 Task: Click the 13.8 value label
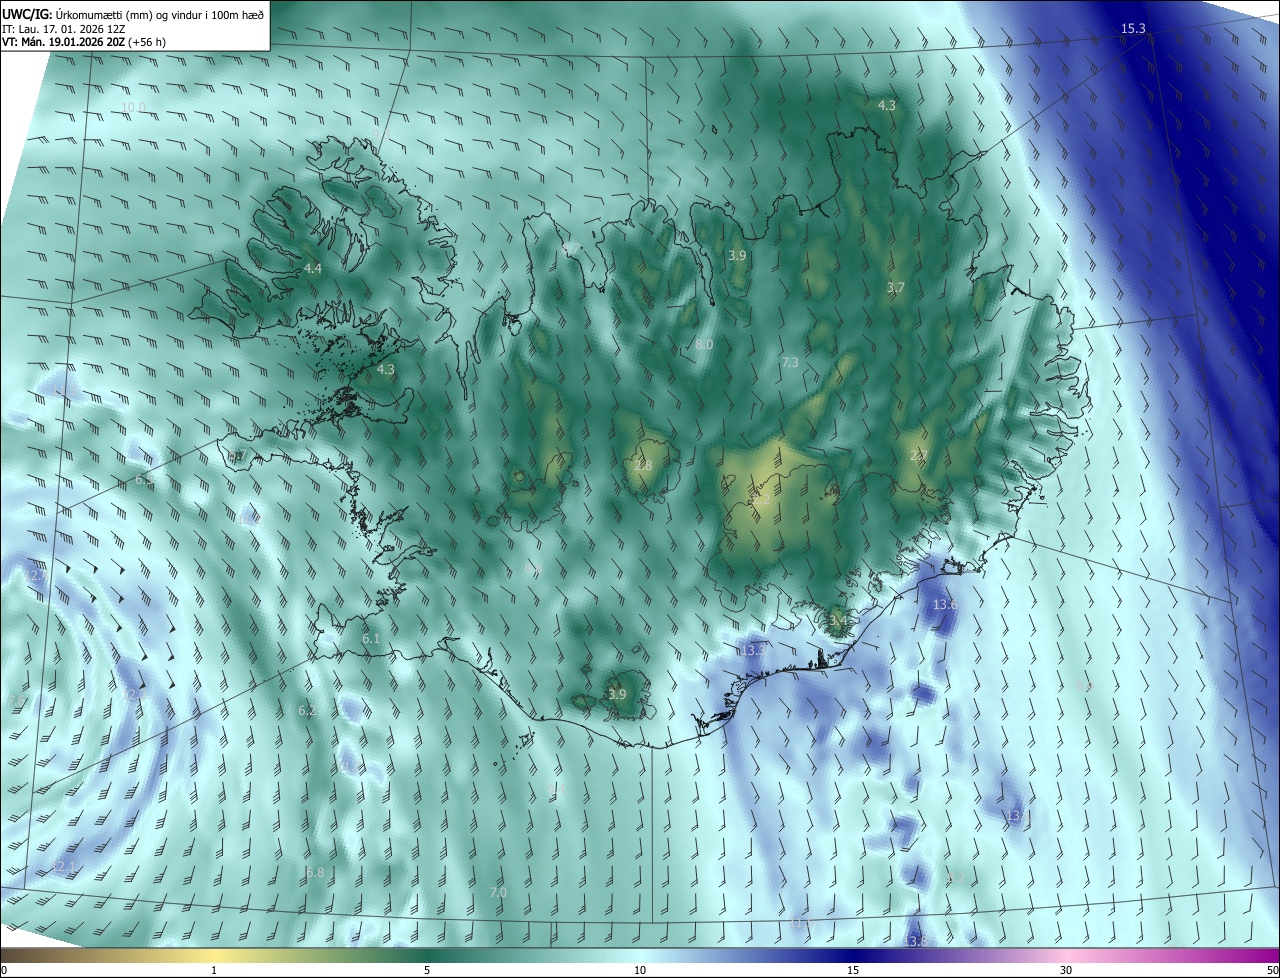(915, 942)
